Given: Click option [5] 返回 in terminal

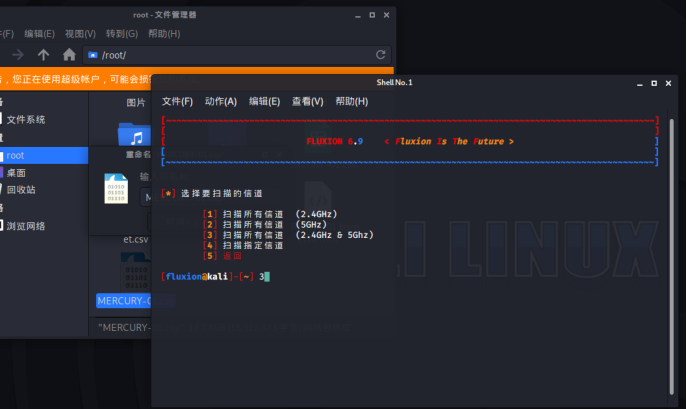Looking at the screenshot, I should [x=222, y=256].
